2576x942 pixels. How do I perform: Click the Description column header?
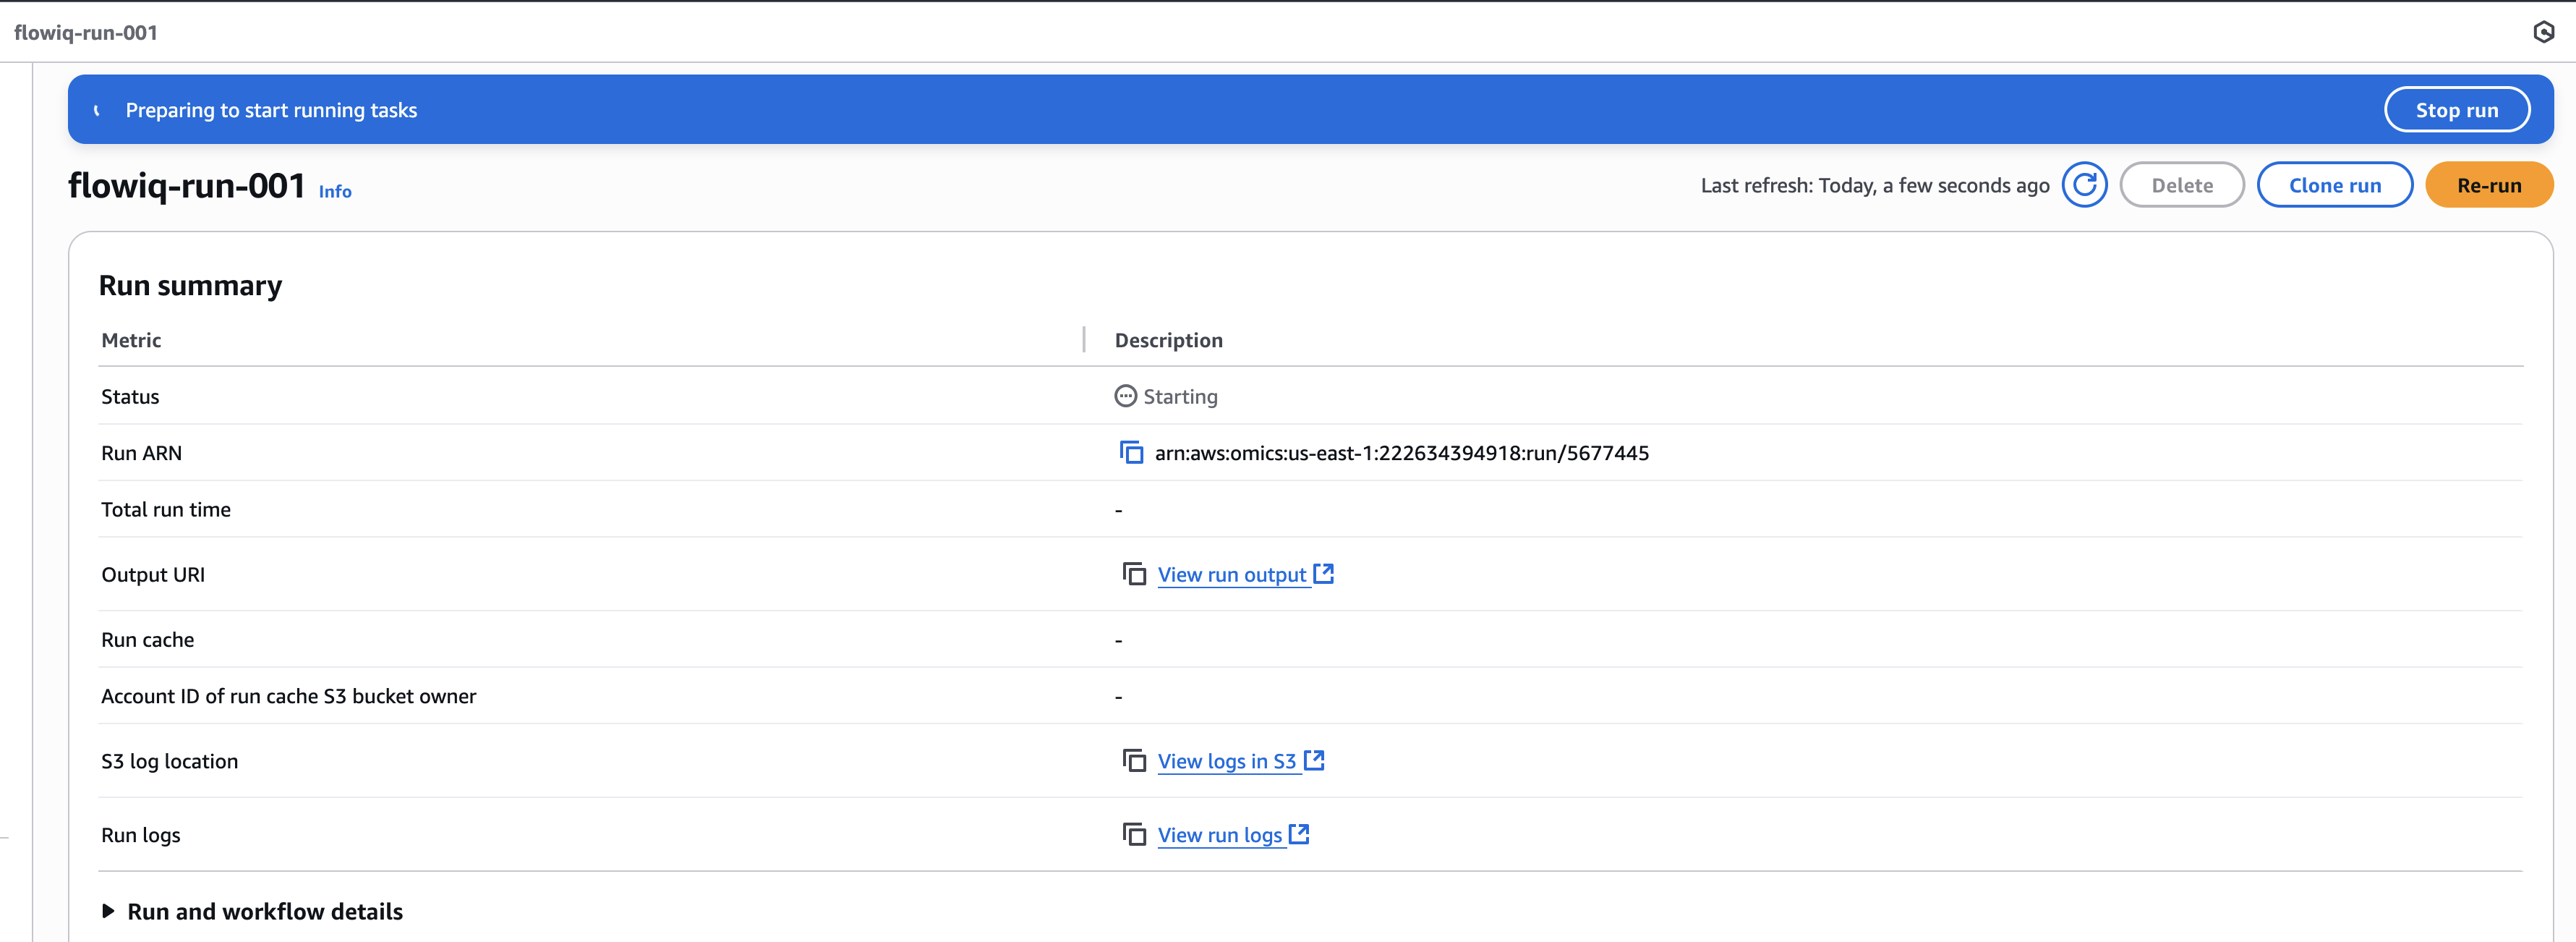[1168, 340]
